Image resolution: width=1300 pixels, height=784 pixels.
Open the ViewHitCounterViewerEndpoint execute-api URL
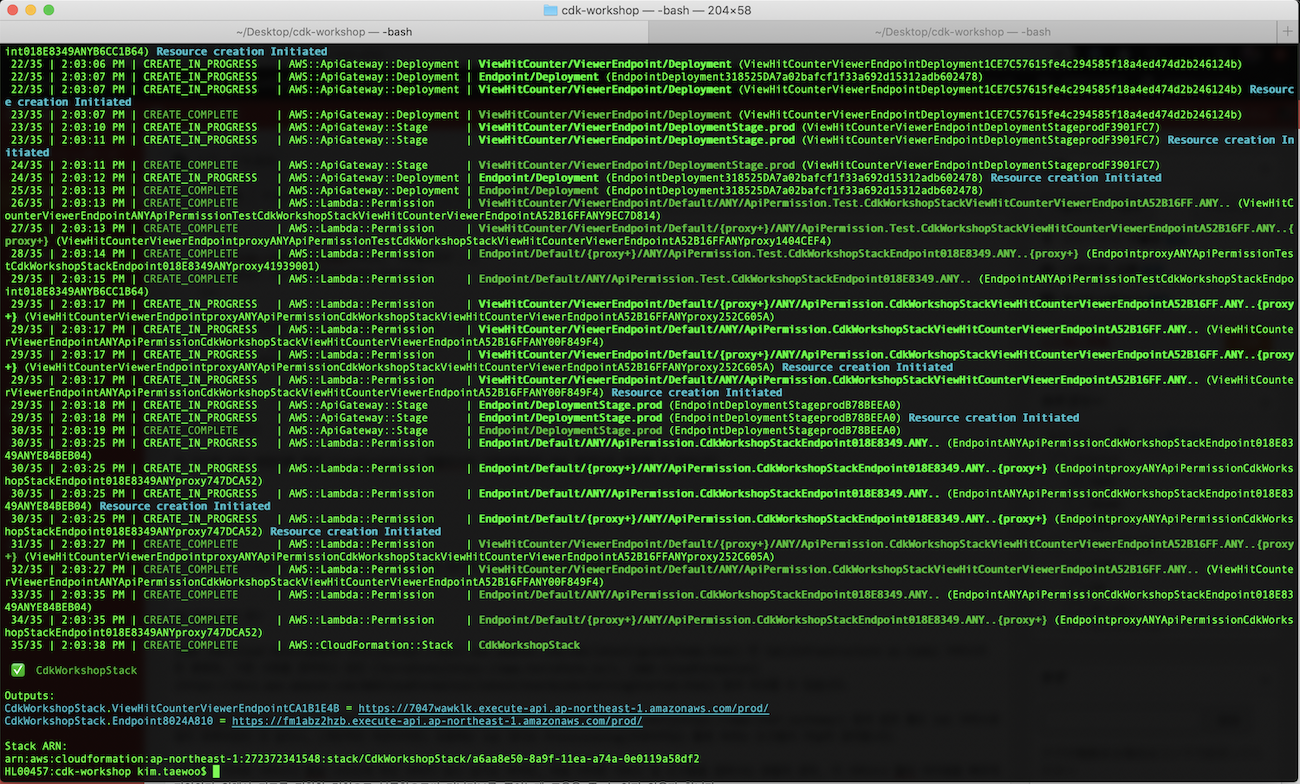[x=564, y=708]
